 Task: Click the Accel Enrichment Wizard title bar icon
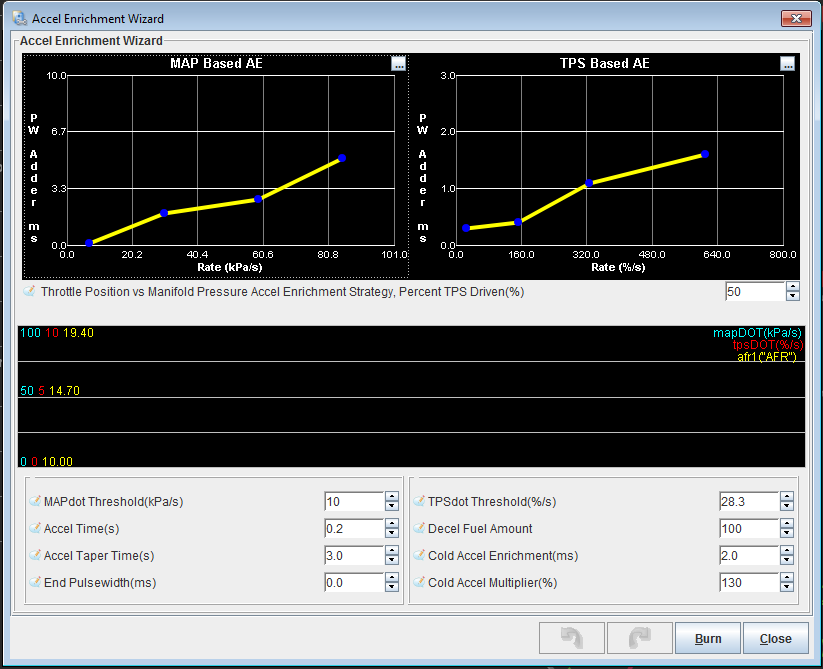[19, 18]
